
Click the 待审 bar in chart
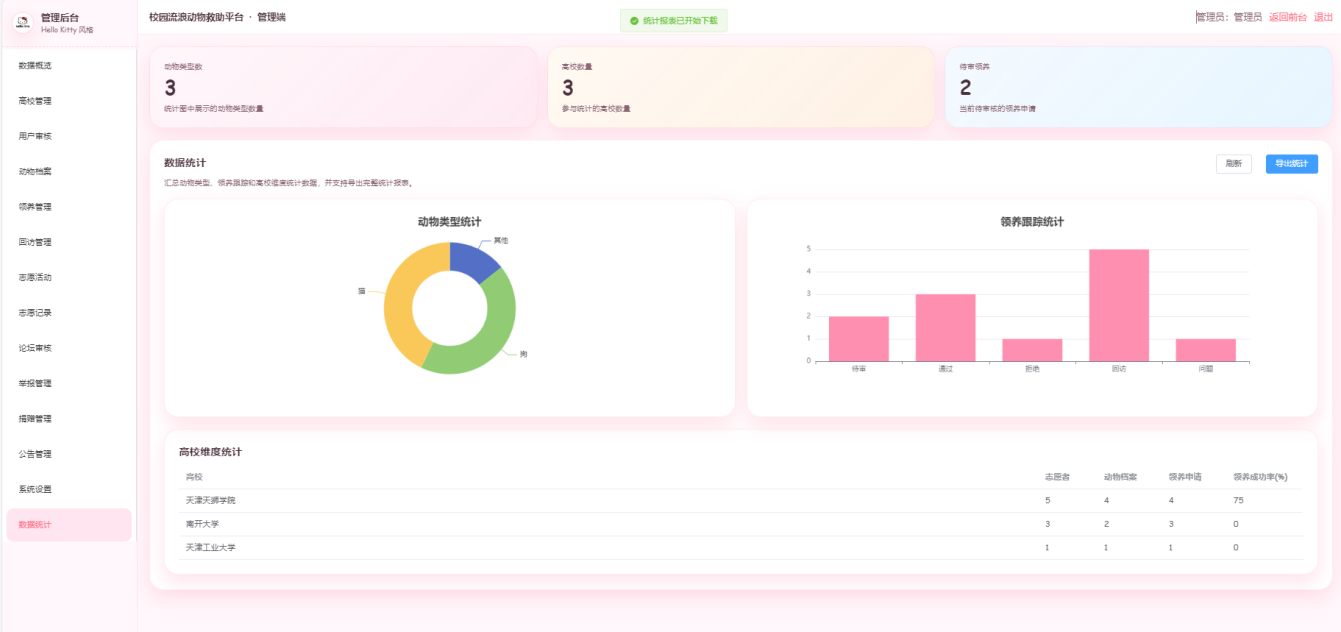point(858,339)
